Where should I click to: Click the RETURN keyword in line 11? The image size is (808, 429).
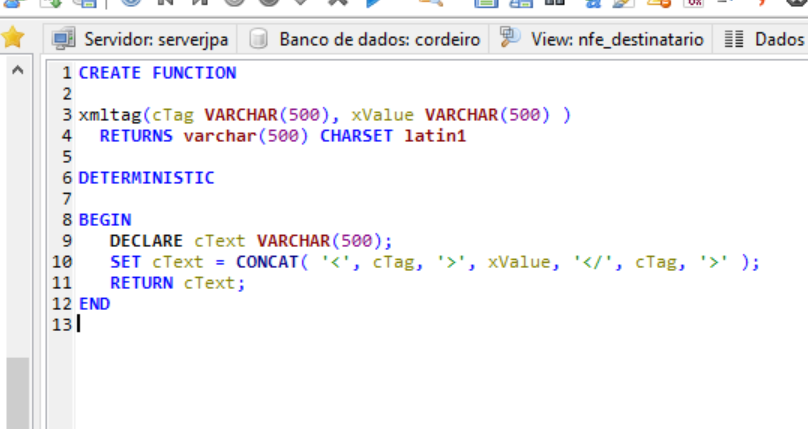click(x=141, y=283)
